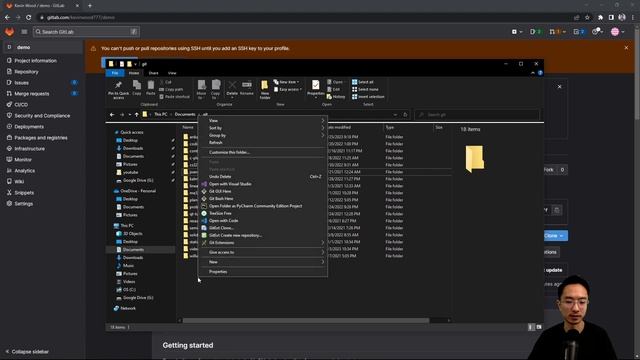Click the Explorer up-one-level arrow

(137, 115)
